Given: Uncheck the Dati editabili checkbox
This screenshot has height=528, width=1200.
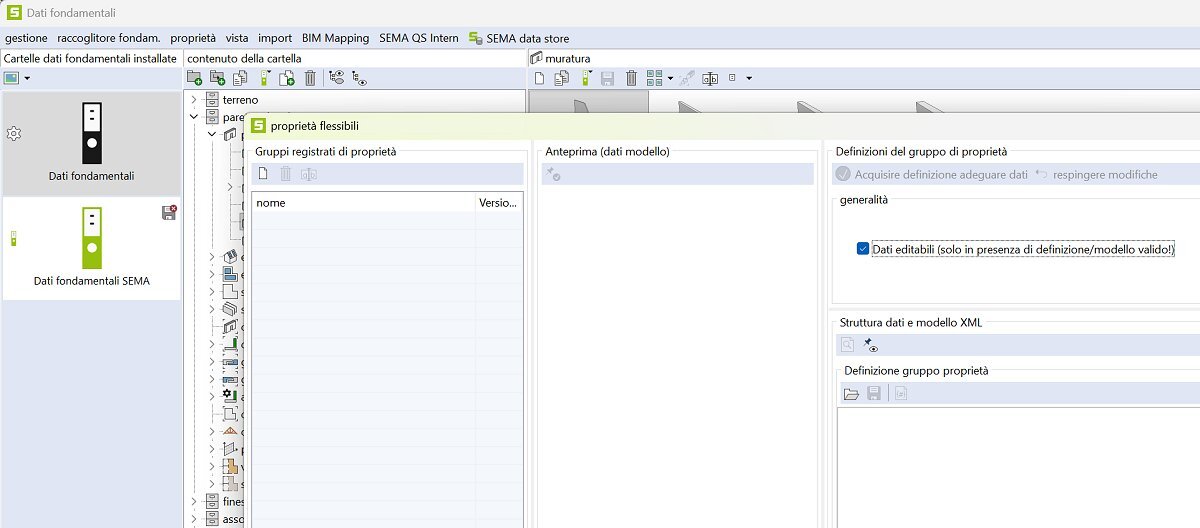Looking at the screenshot, I should click(863, 249).
